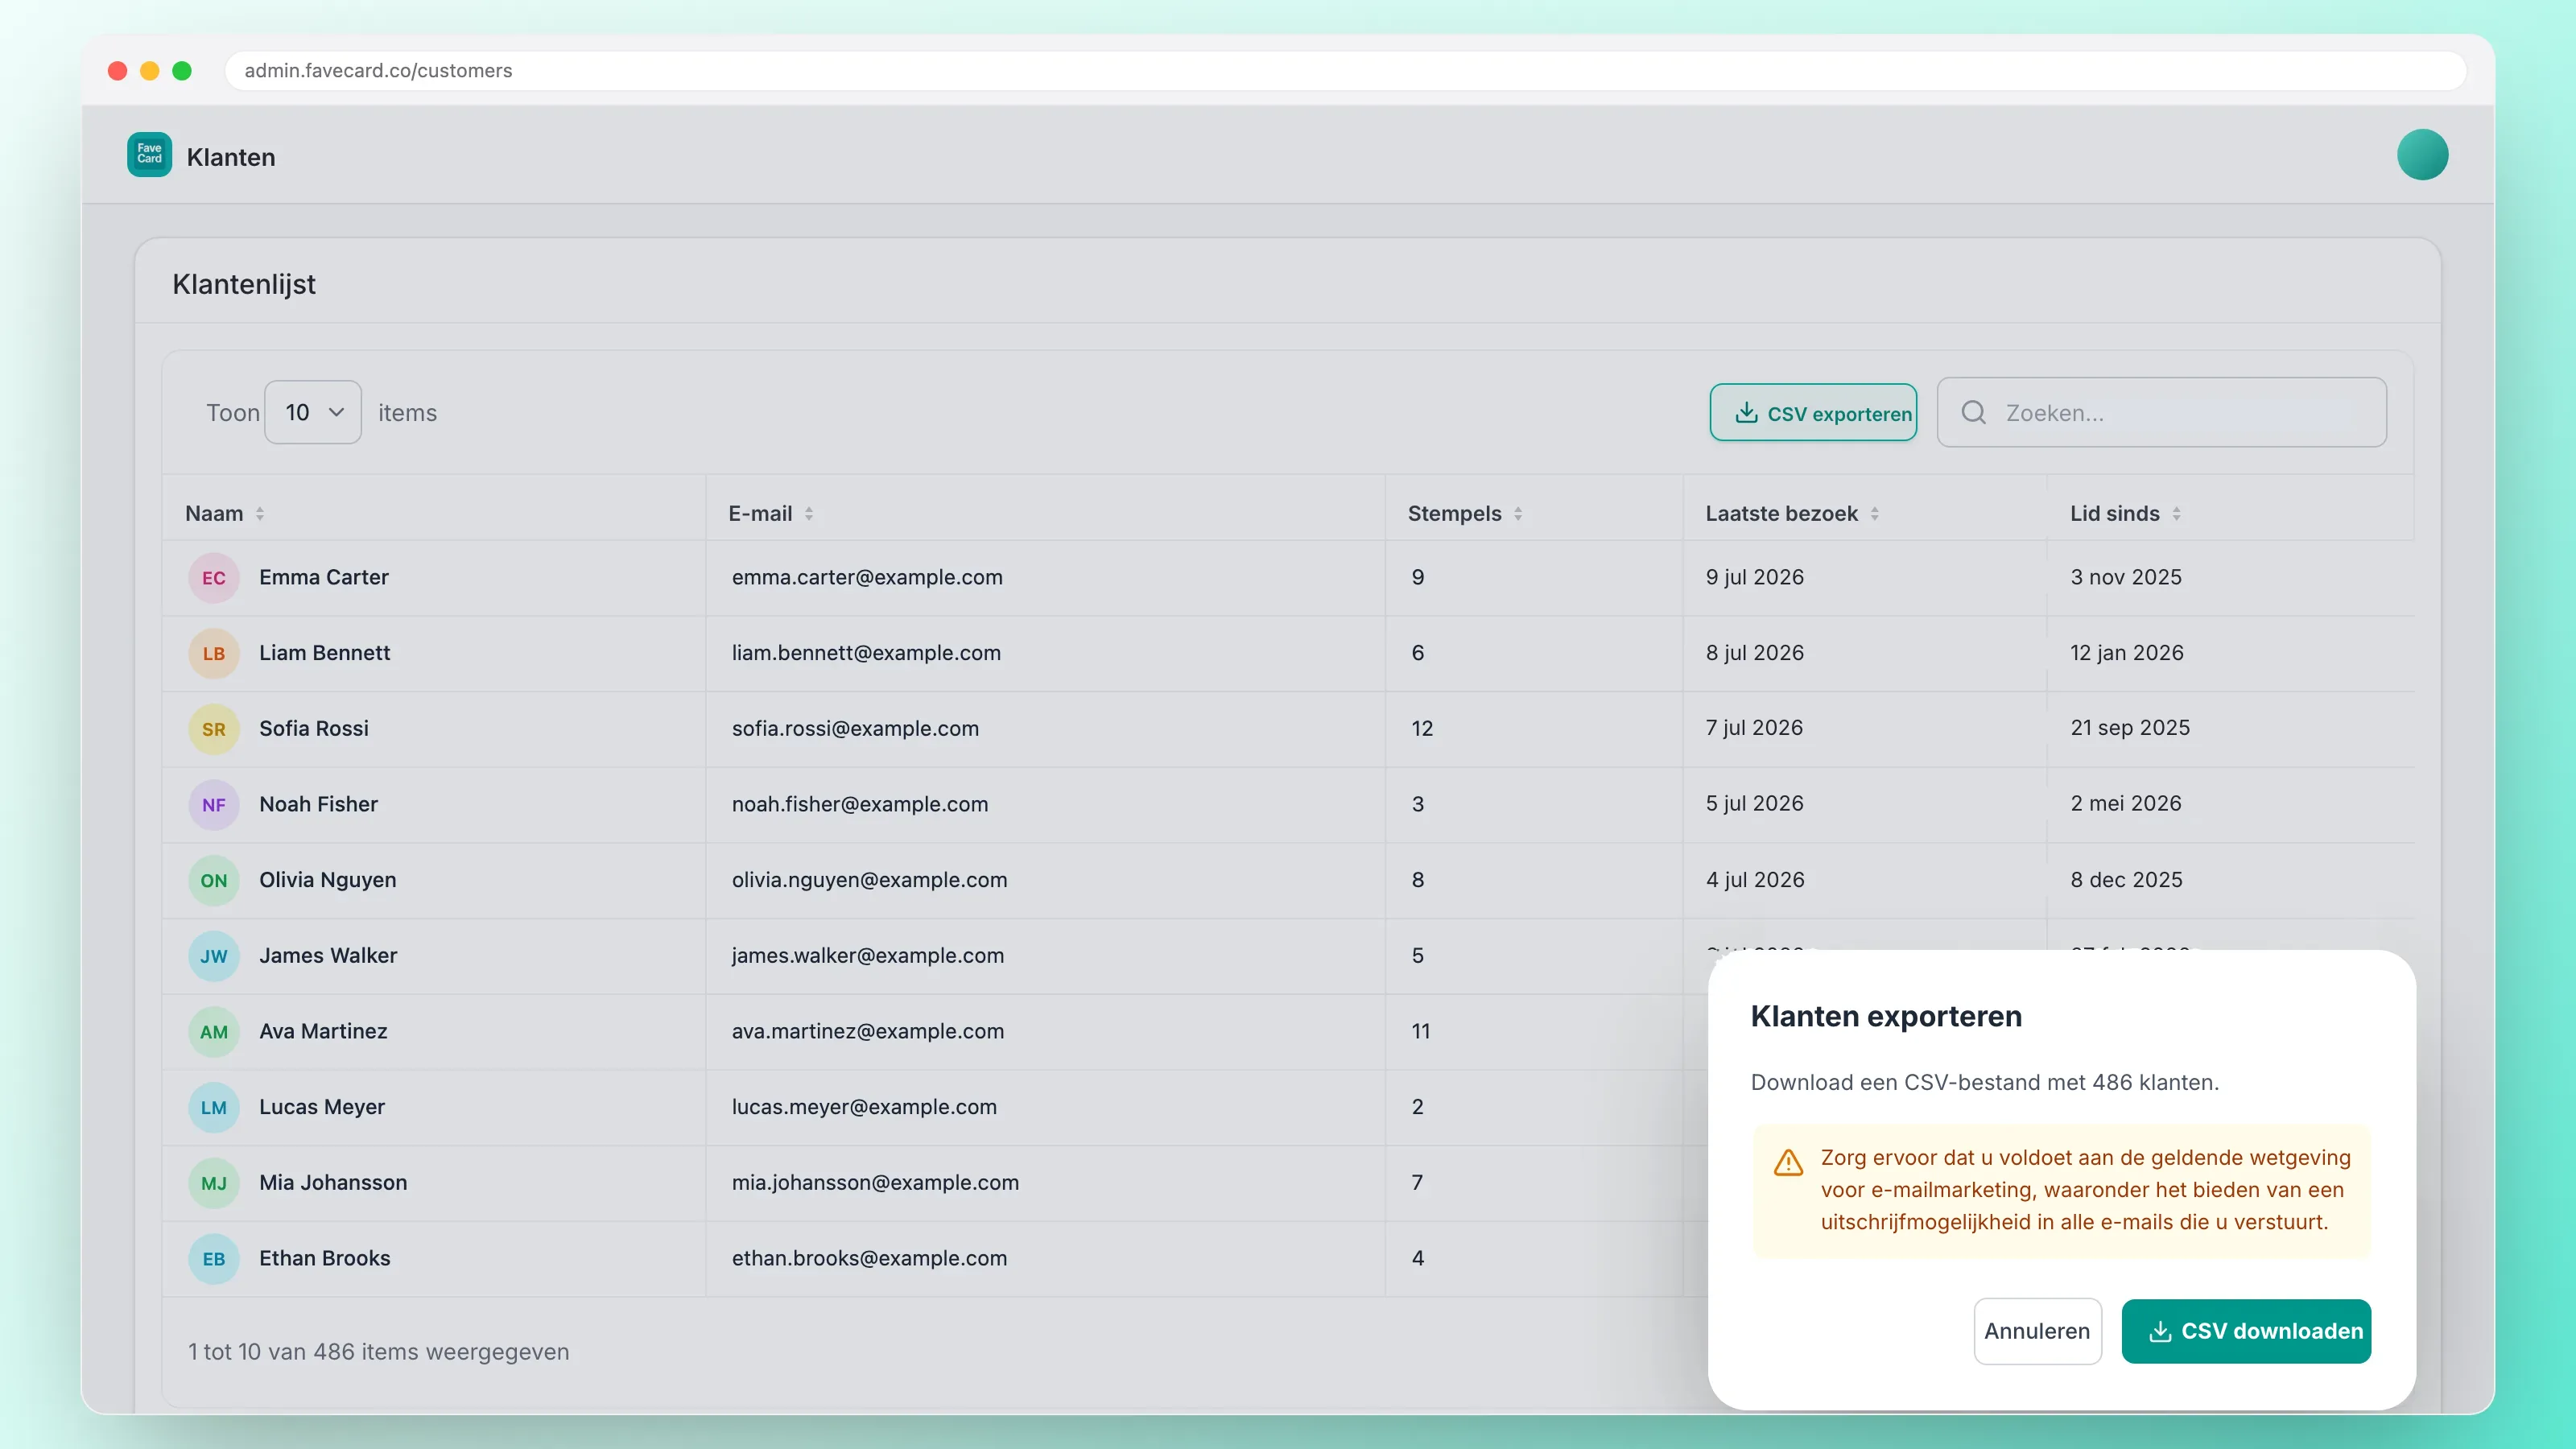Click the Klanten page title

231,157
